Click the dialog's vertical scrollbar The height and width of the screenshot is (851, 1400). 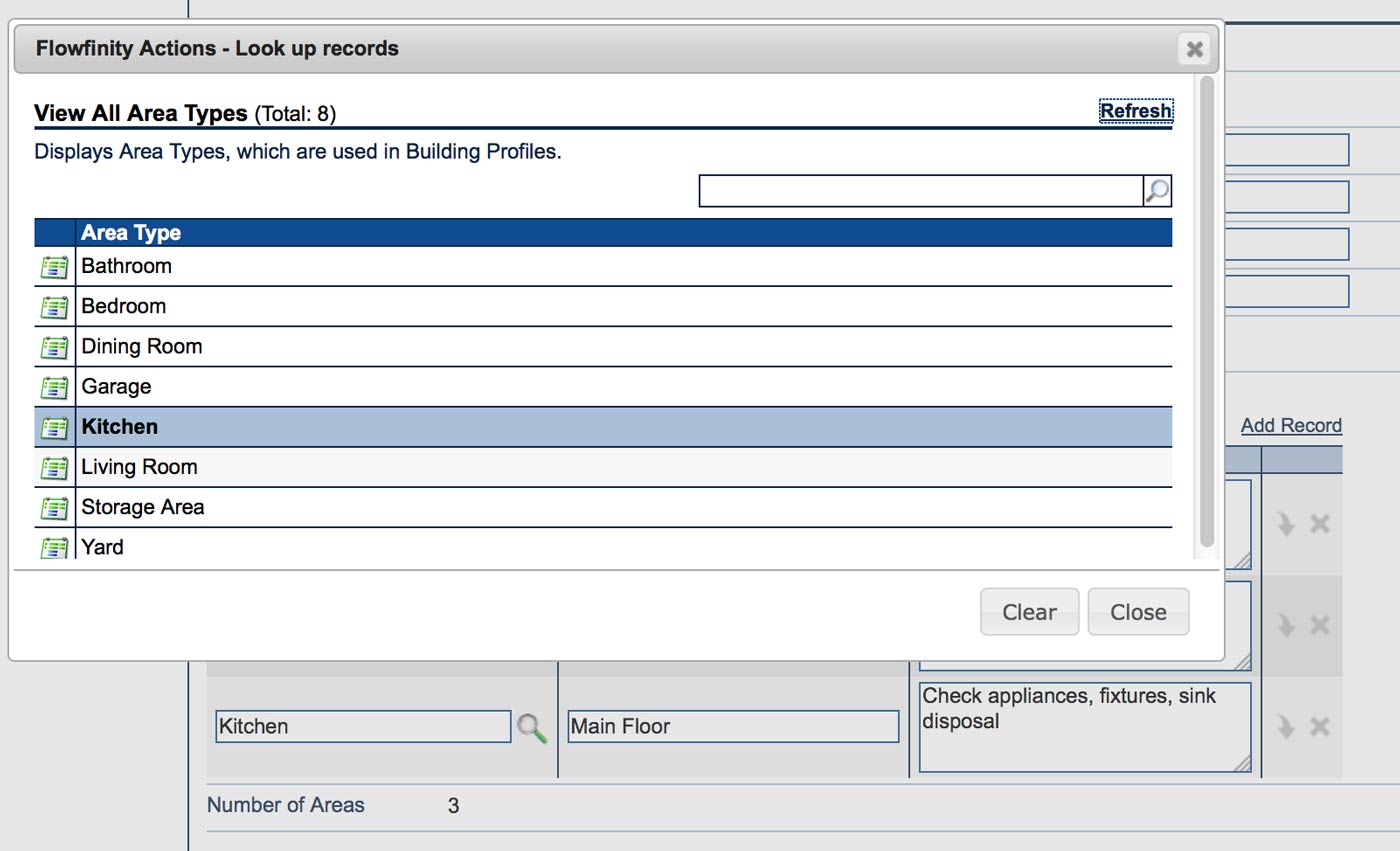point(1206,311)
